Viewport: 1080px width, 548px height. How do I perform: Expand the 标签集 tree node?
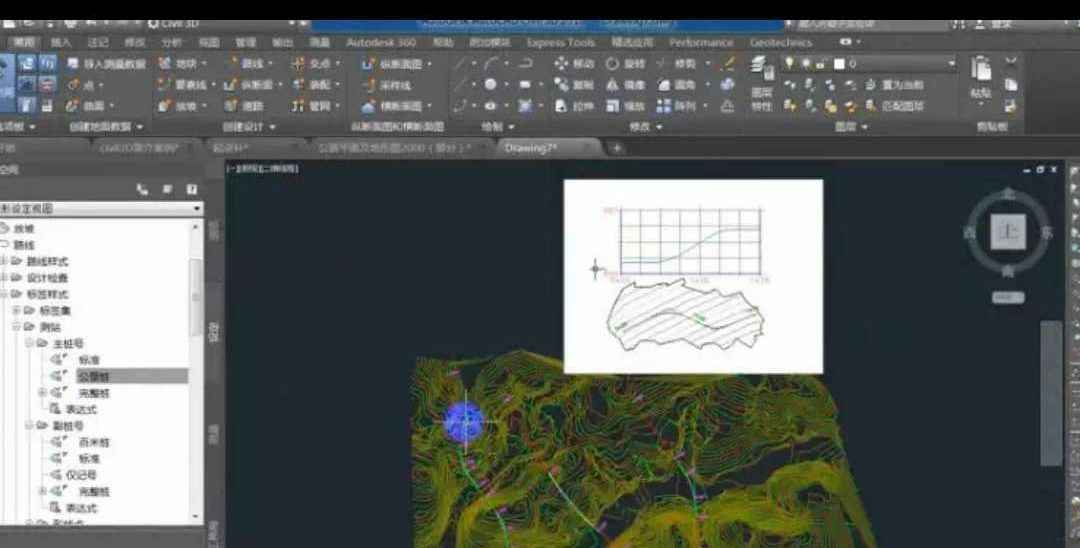click(17, 310)
